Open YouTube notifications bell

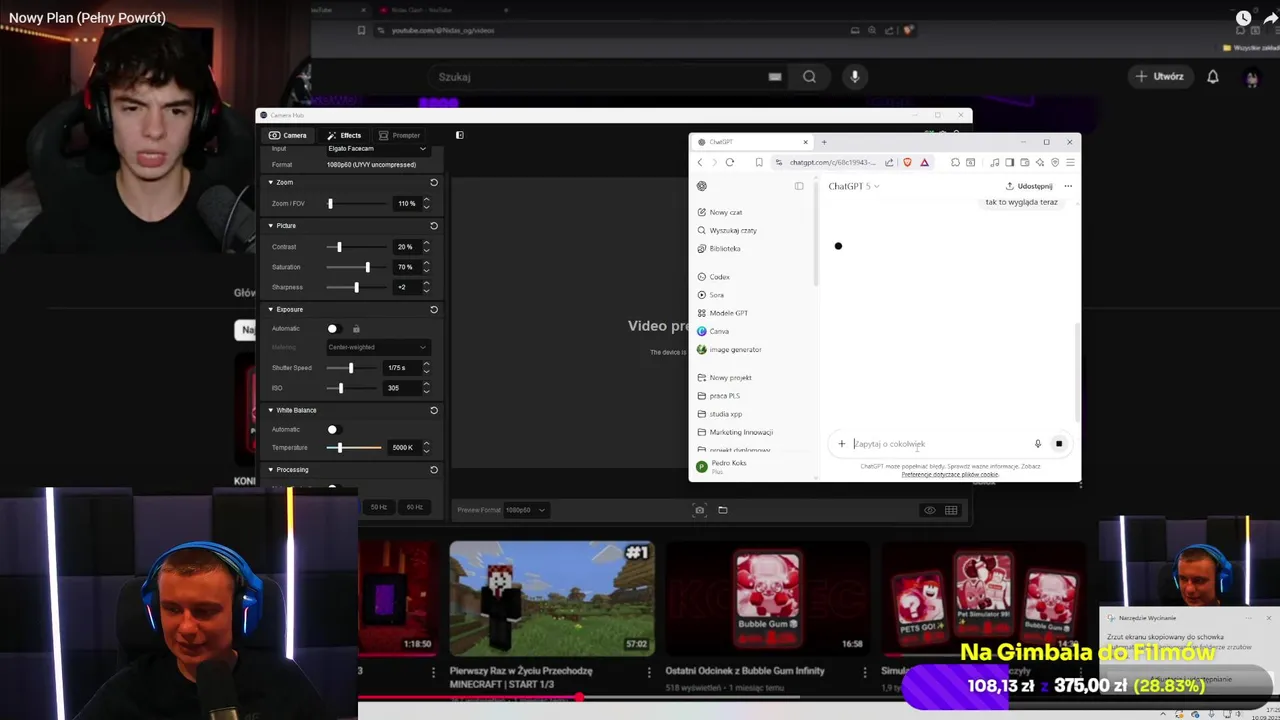pyautogui.click(x=1213, y=77)
